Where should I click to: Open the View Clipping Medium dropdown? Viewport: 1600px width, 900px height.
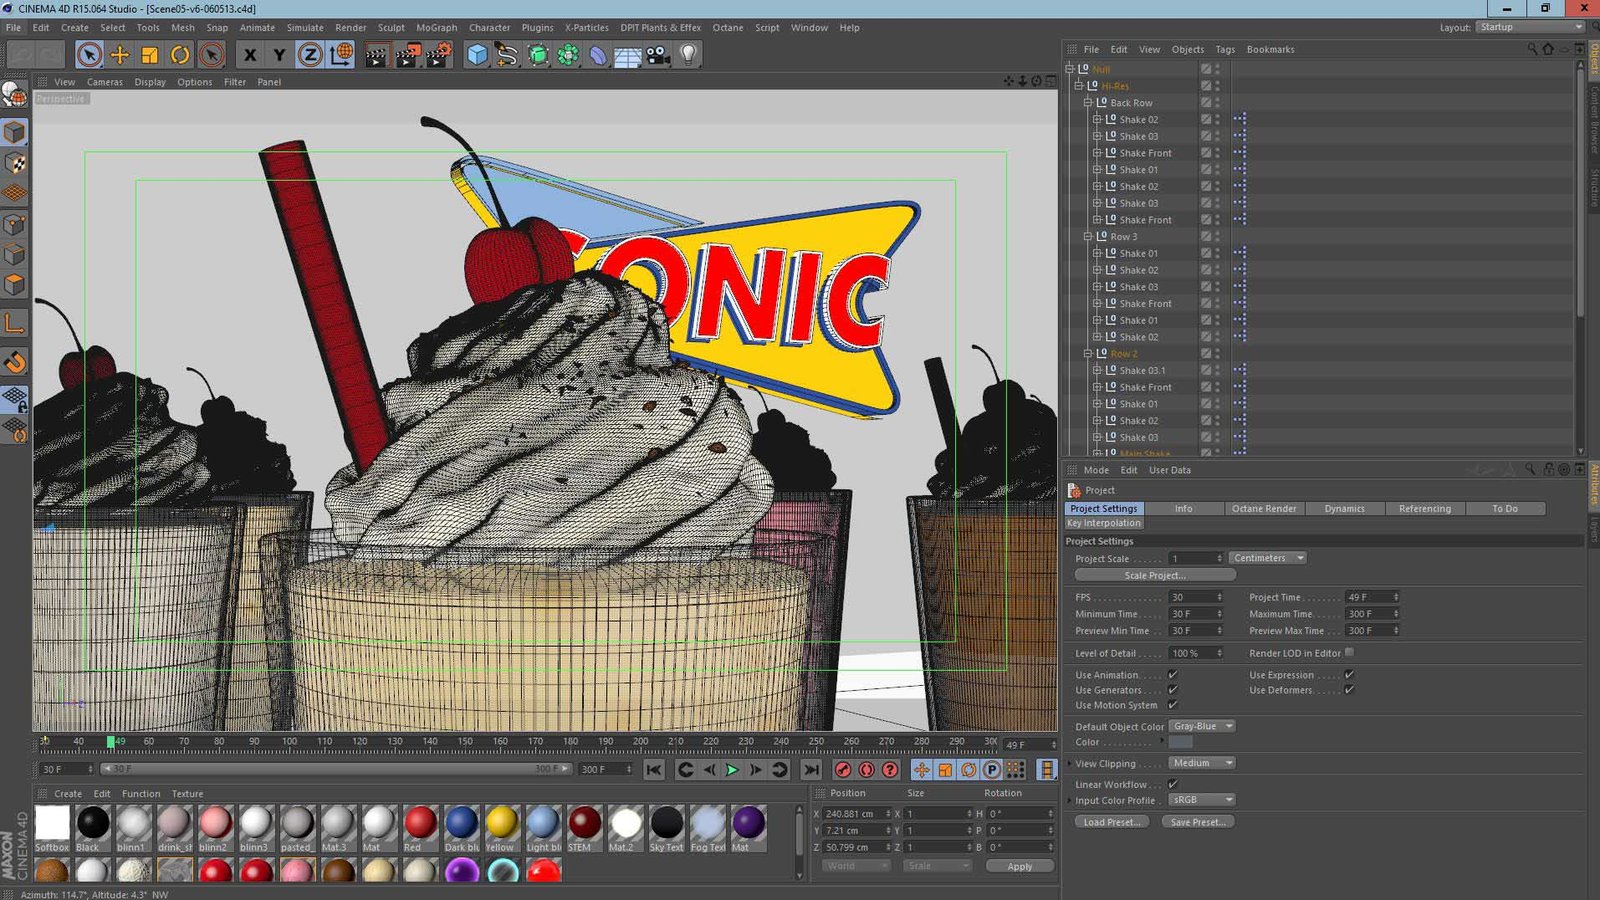[1202, 763]
